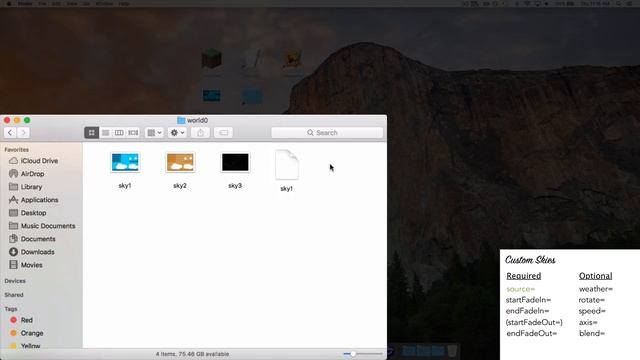640x360 pixels.
Task: Click the "speed=" text
Action: pyautogui.click(x=592, y=311)
